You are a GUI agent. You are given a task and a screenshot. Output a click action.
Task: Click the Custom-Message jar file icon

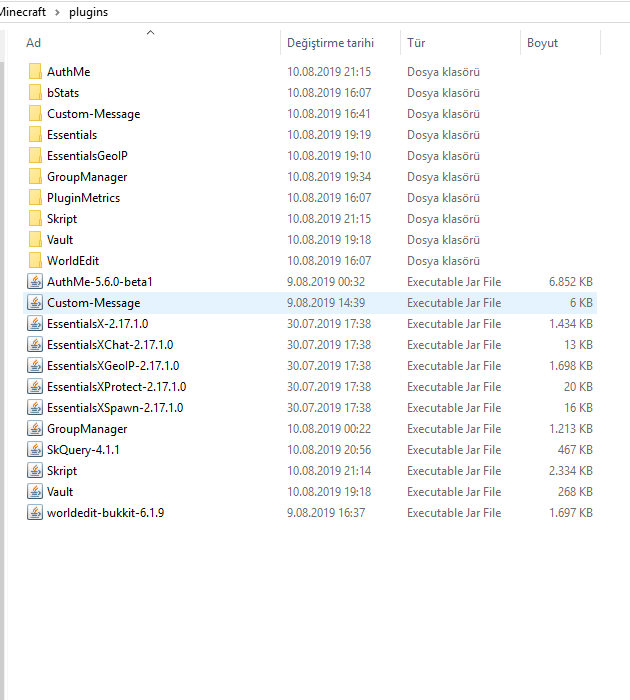35,302
